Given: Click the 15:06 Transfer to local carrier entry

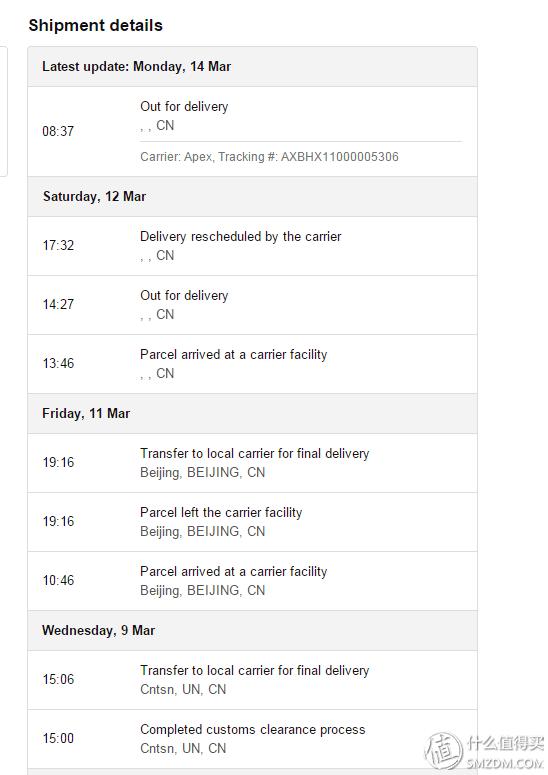Looking at the screenshot, I should click(253, 680).
